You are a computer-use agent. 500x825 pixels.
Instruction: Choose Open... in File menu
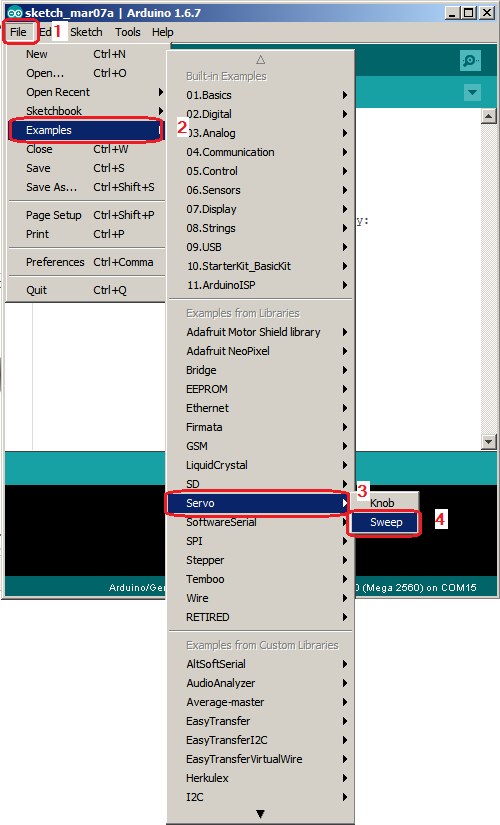pyautogui.click(x=87, y=73)
